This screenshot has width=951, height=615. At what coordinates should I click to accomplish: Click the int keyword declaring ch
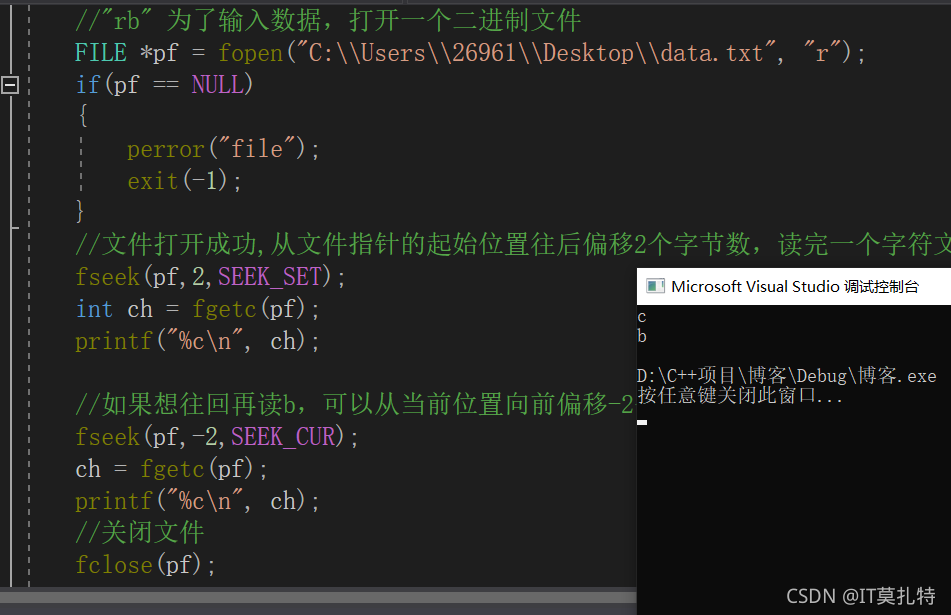click(95, 309)
